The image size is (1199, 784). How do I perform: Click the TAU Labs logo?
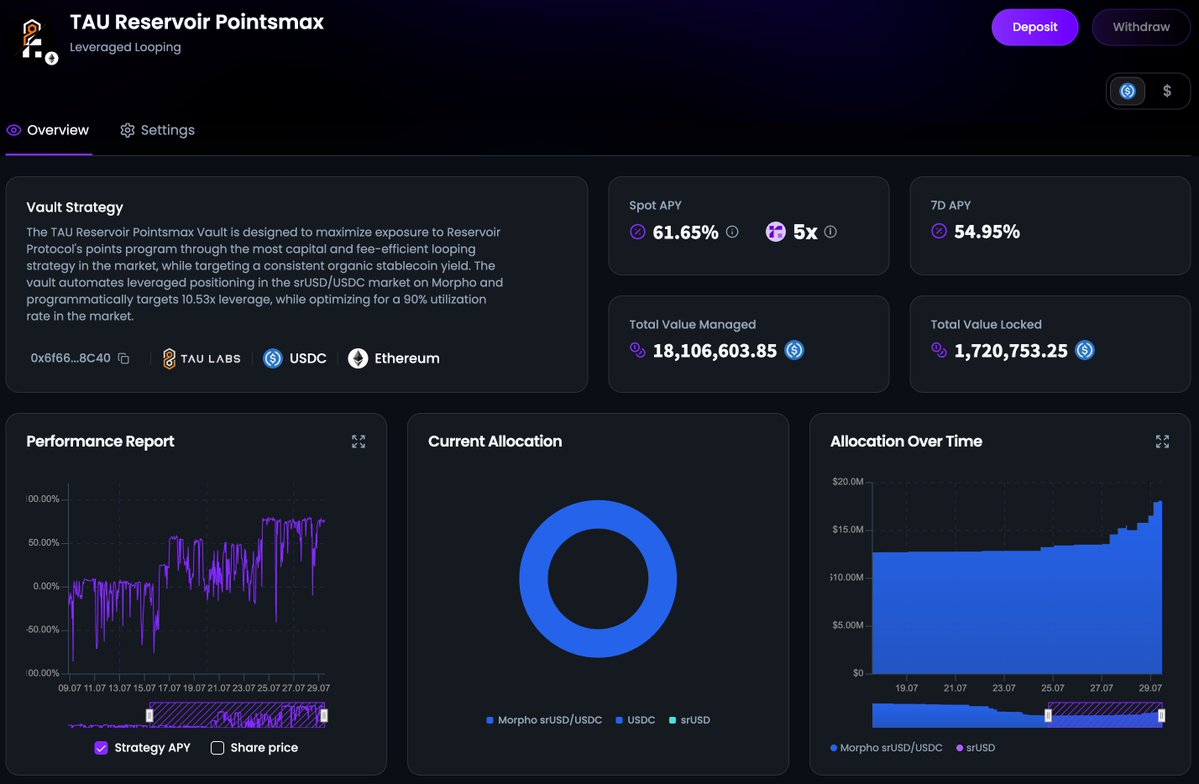[202, 358]
